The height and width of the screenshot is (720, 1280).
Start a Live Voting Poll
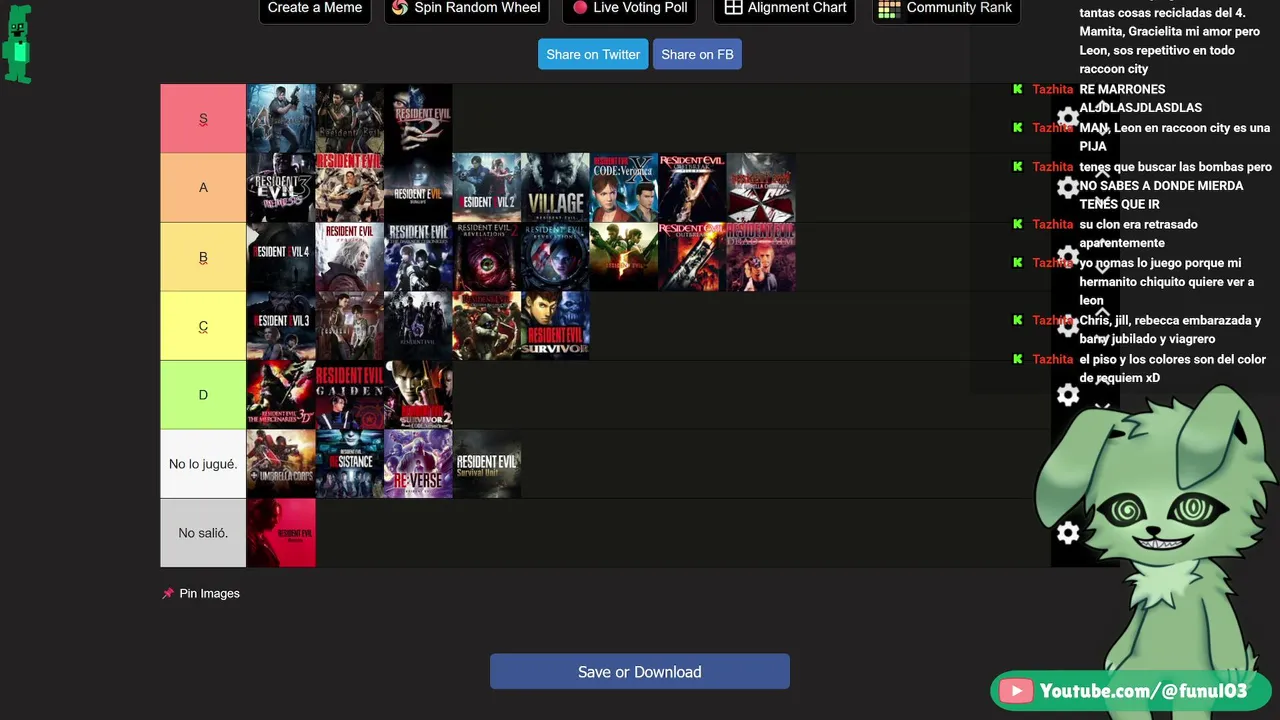[x=630, y=8]
